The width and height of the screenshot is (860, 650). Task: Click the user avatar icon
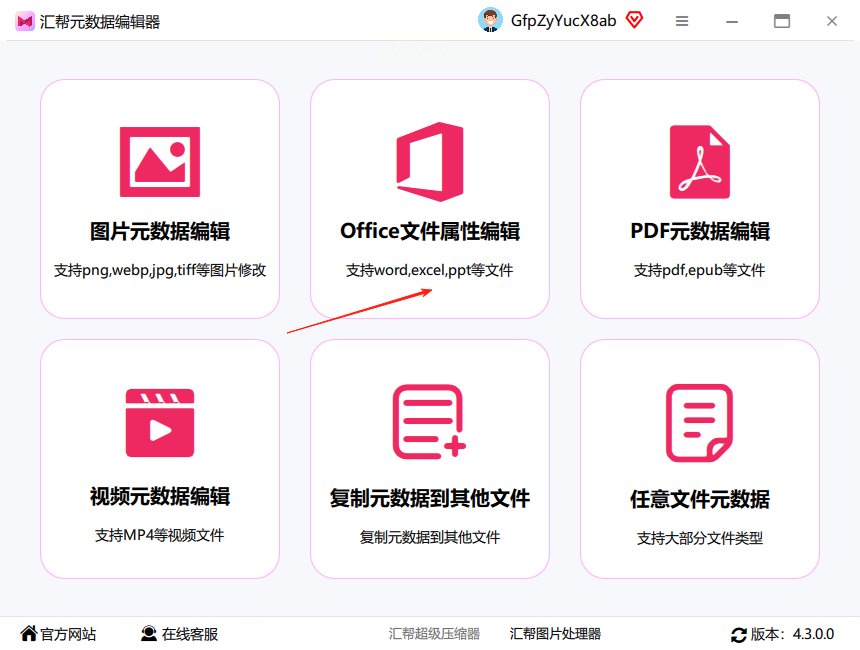pyautogui.click(x=490, y=20)
